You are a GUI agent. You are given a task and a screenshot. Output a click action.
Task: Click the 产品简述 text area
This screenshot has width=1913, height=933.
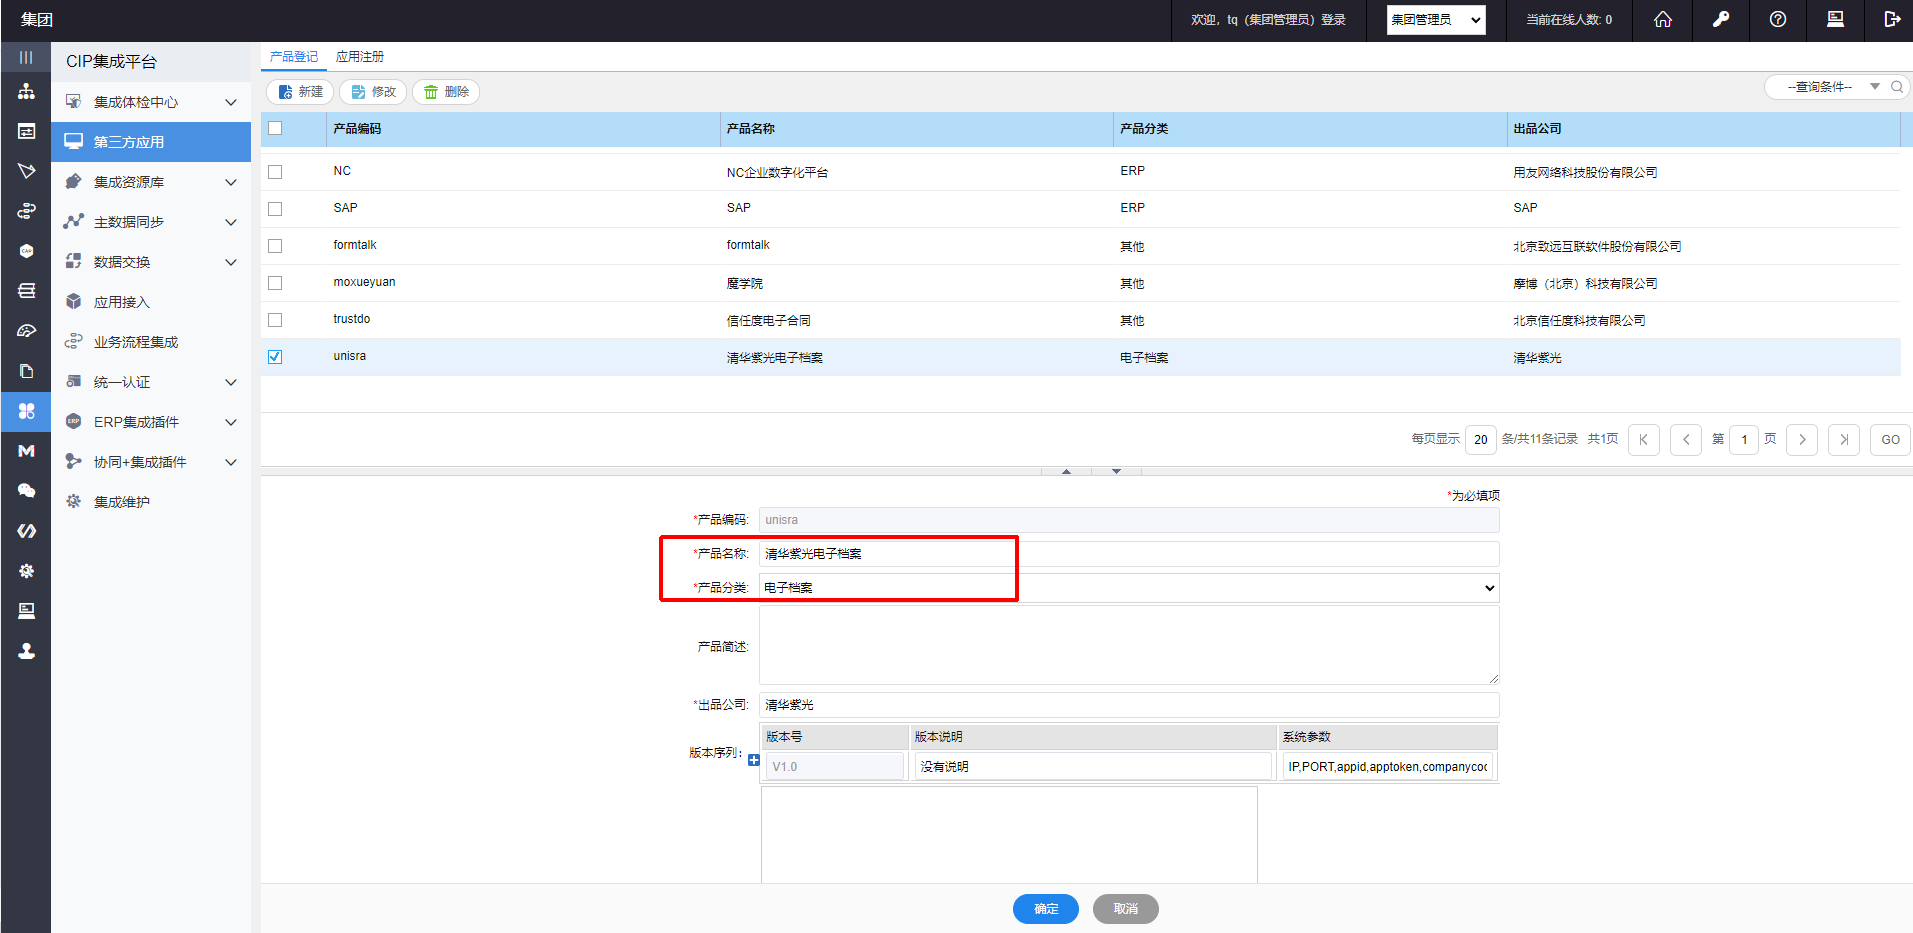pyautogui.click(x=1128, y=646)
